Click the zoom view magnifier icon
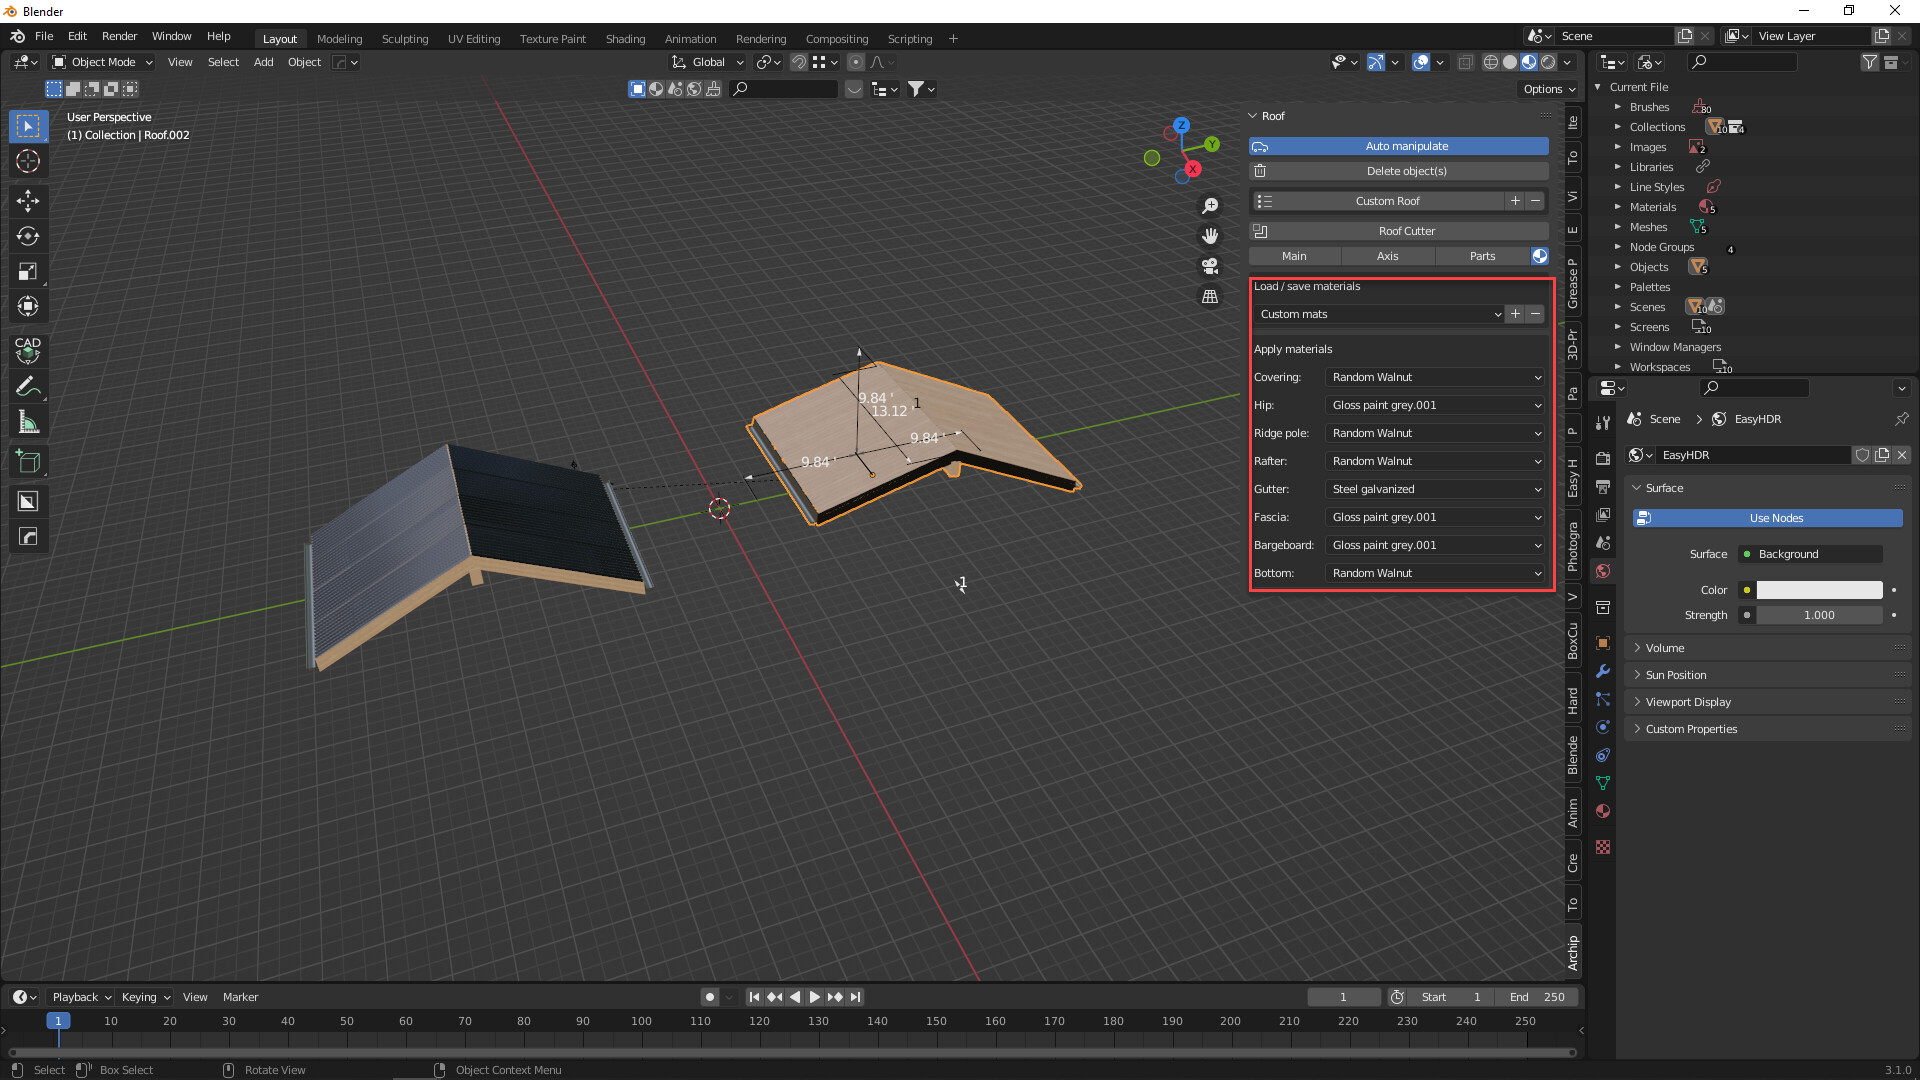Image resolution: width=1920 pixels, height=1080 pixels. [x=1210, y=205]
